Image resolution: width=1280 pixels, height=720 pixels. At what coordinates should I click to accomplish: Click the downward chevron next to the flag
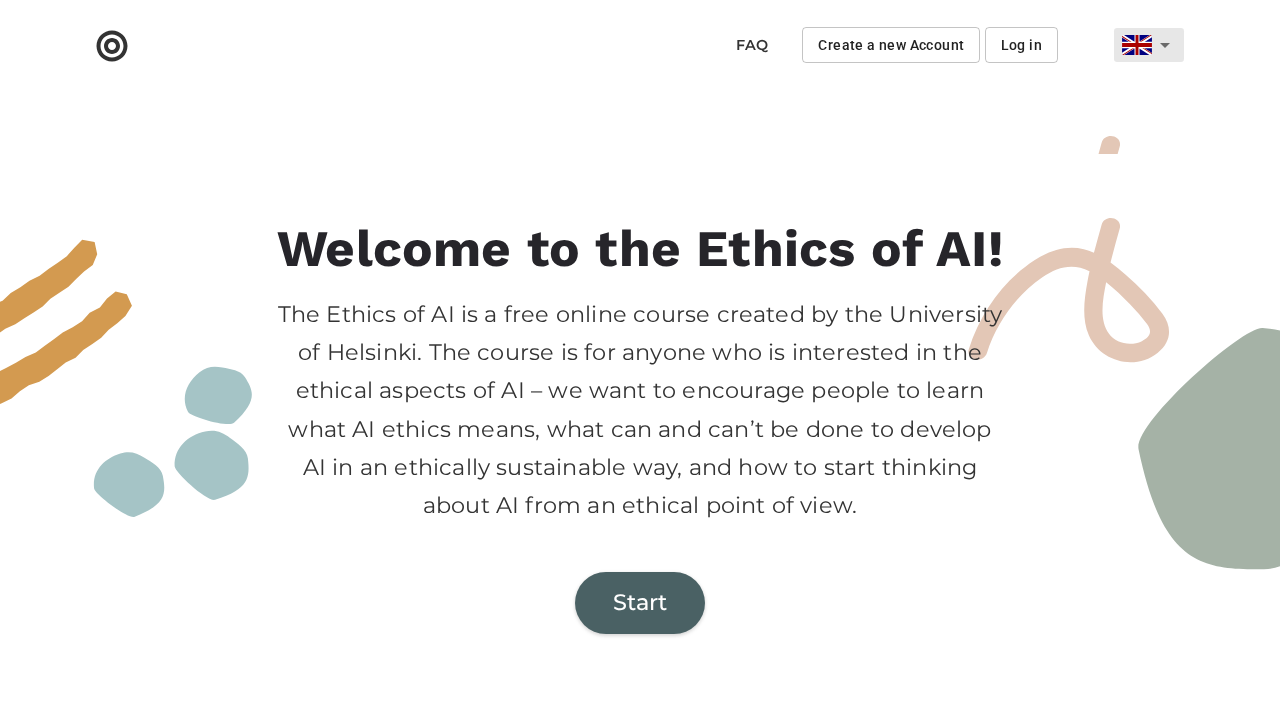tap(1167, 44)
